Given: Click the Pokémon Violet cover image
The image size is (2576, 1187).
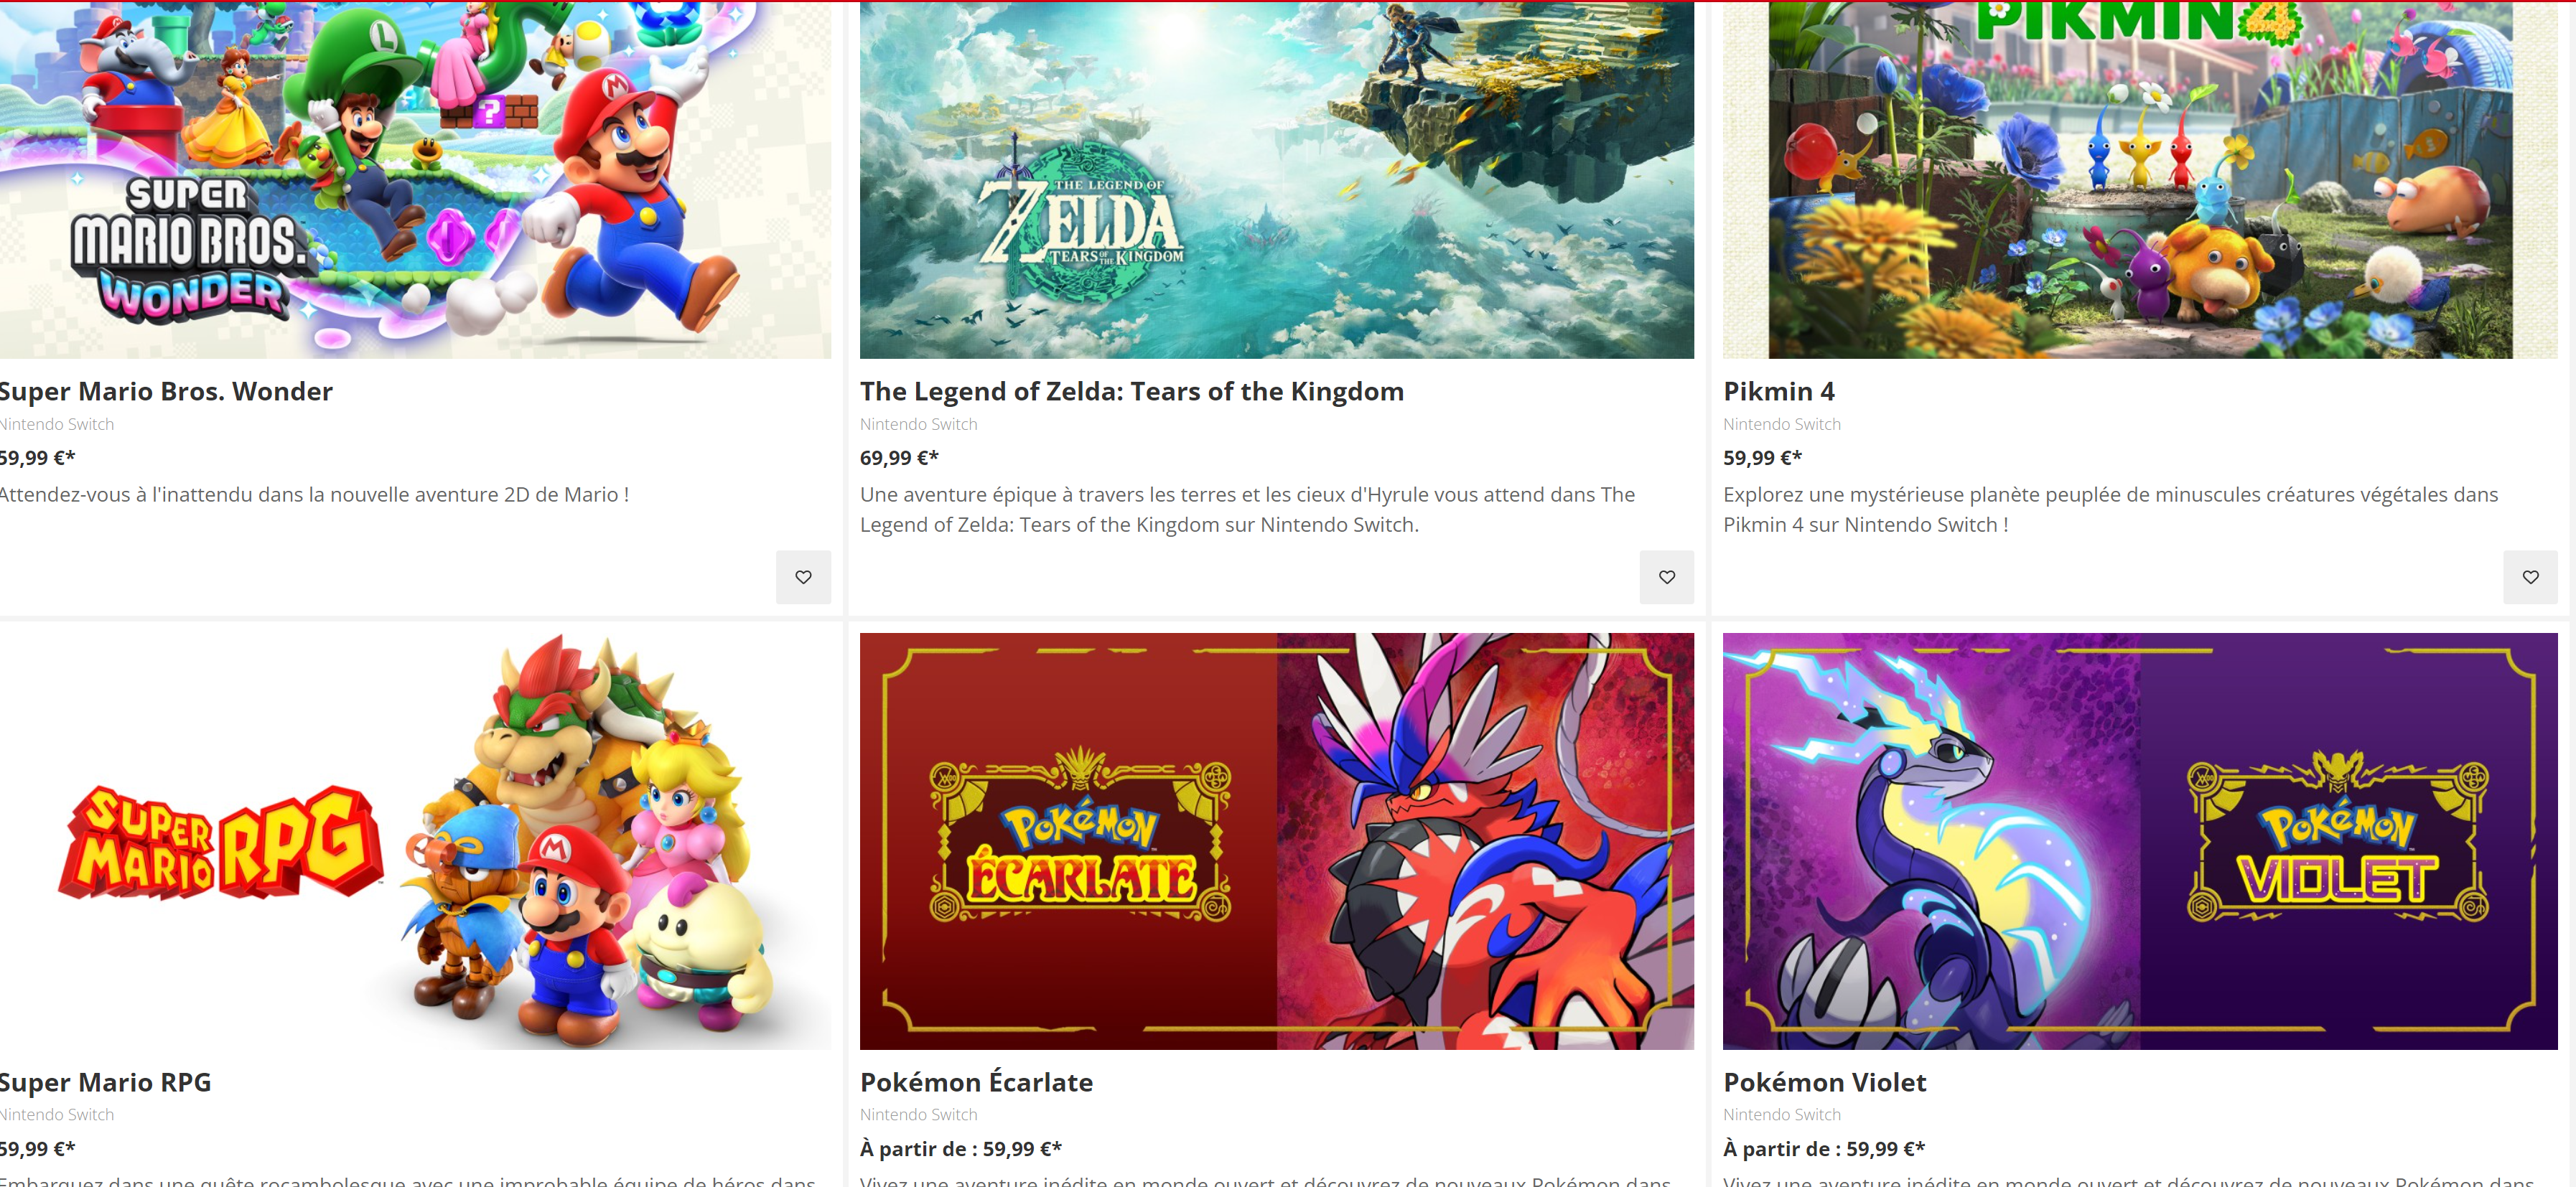Looking at the screenshot, I should (x=2139, y=840).
